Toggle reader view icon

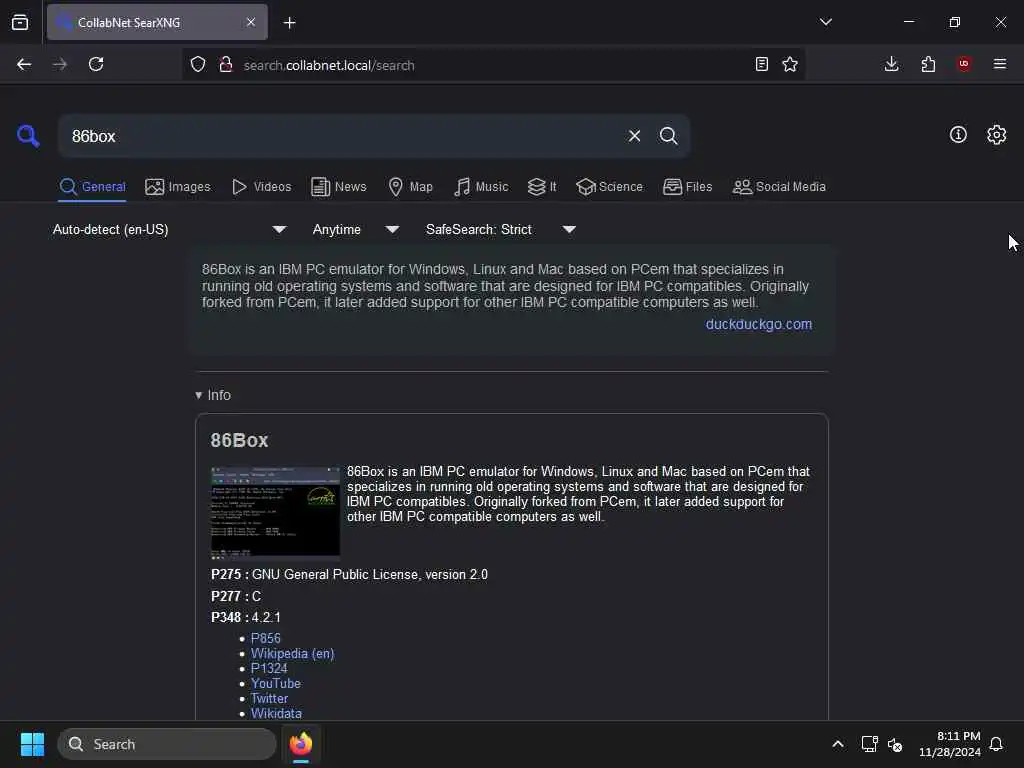click(761, 64)
